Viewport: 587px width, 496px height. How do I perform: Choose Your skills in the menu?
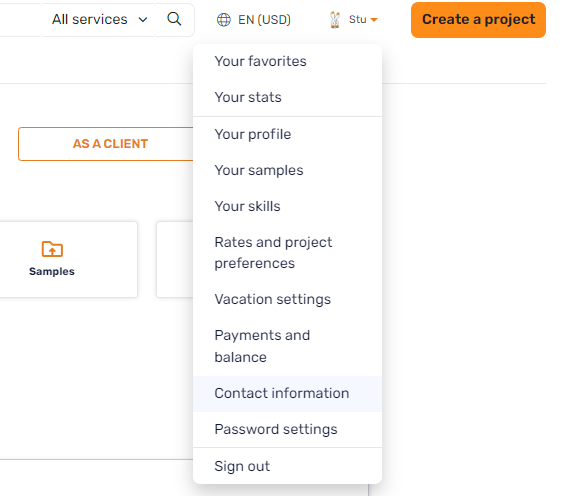(x=288, y=206)
